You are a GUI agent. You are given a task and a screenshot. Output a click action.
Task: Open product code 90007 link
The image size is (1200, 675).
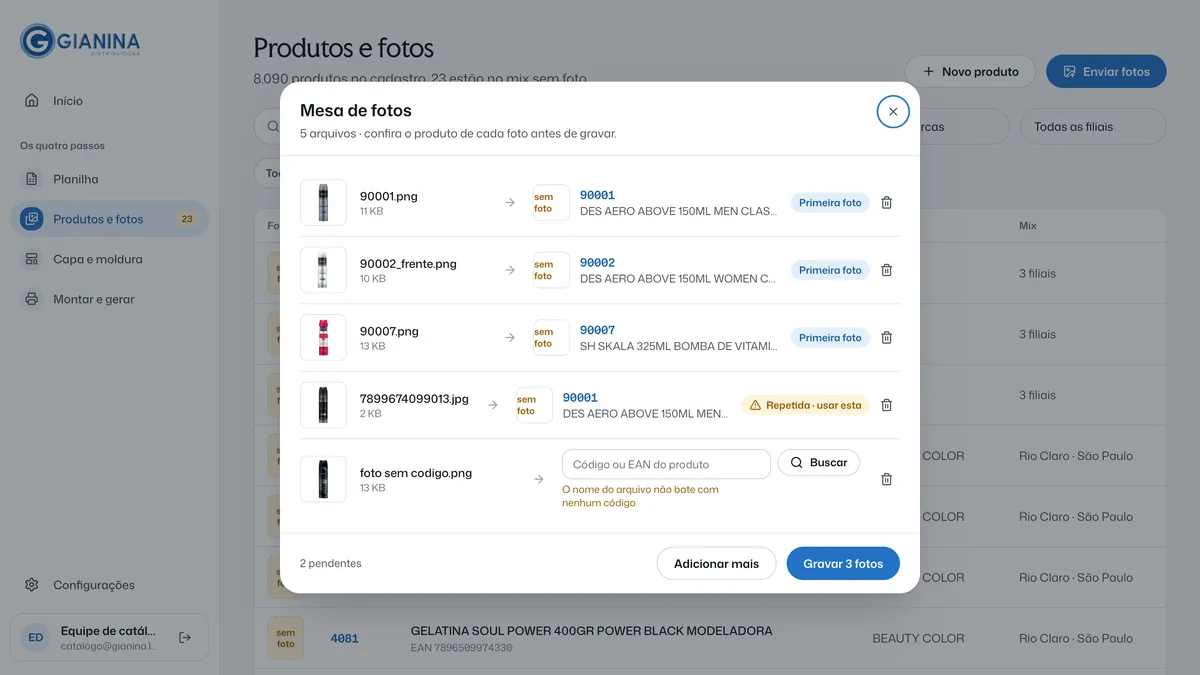[597, 330]
